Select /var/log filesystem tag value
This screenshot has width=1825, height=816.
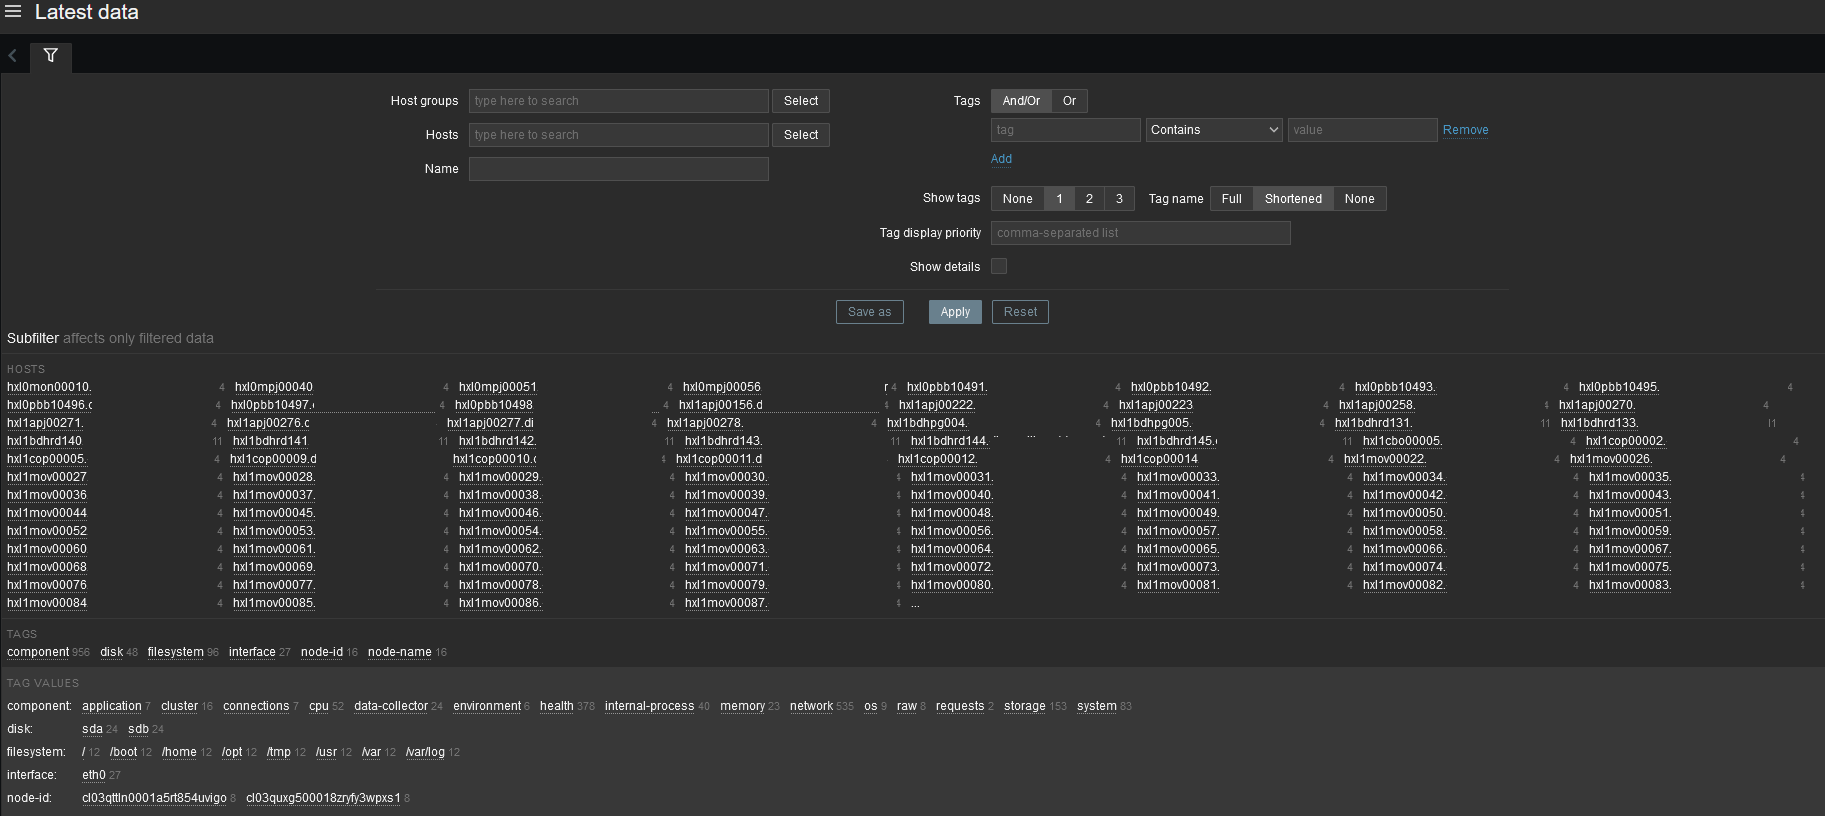tap(425, 752)
